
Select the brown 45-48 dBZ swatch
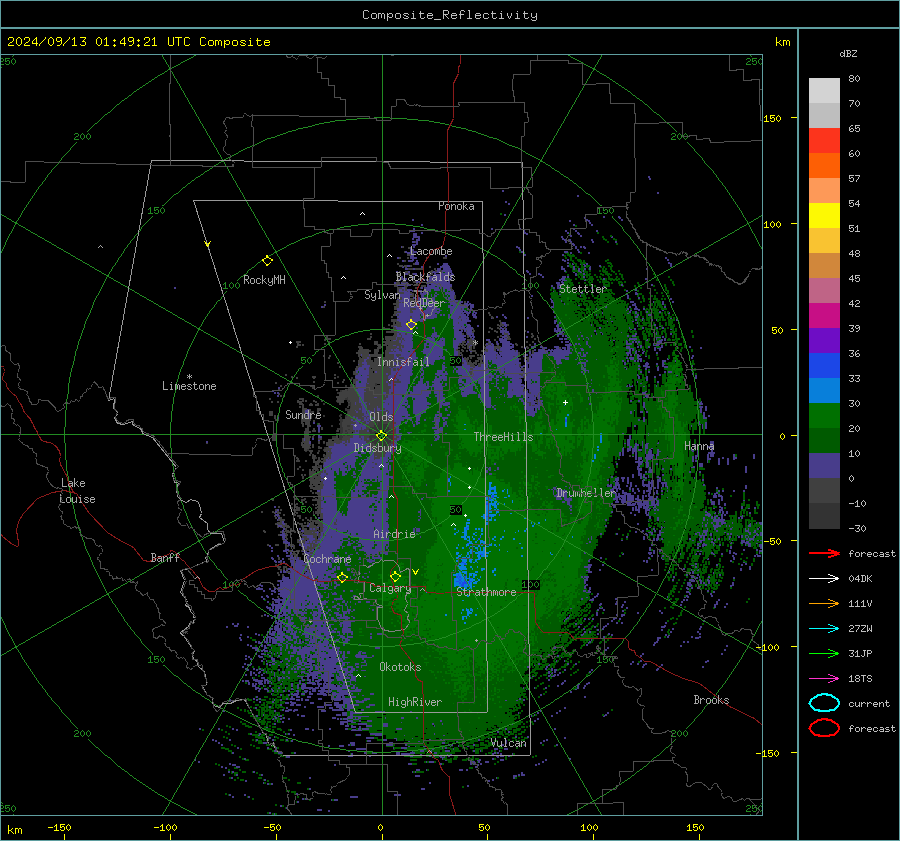(x=824, y=266)
